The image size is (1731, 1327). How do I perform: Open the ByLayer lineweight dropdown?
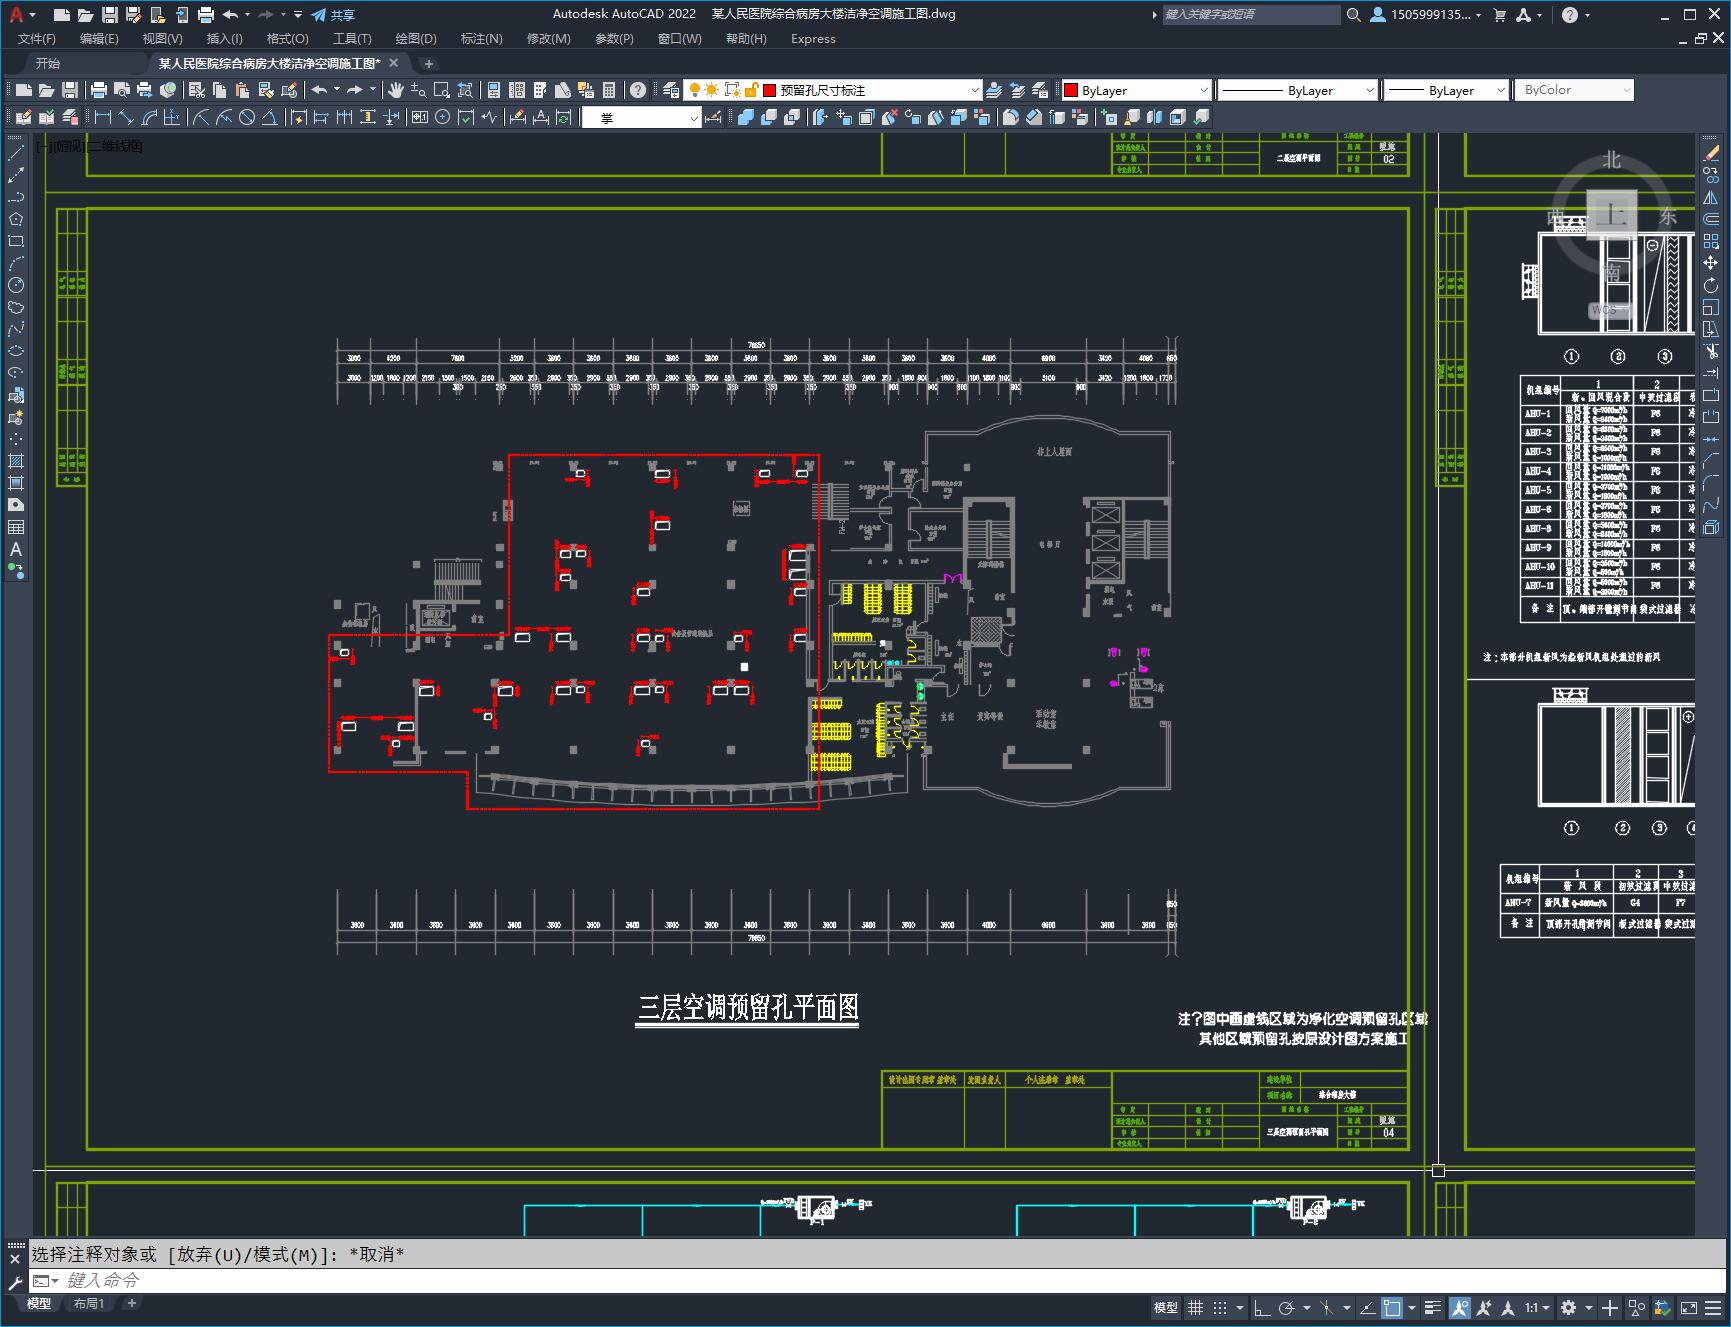(x=1446, y=90)
